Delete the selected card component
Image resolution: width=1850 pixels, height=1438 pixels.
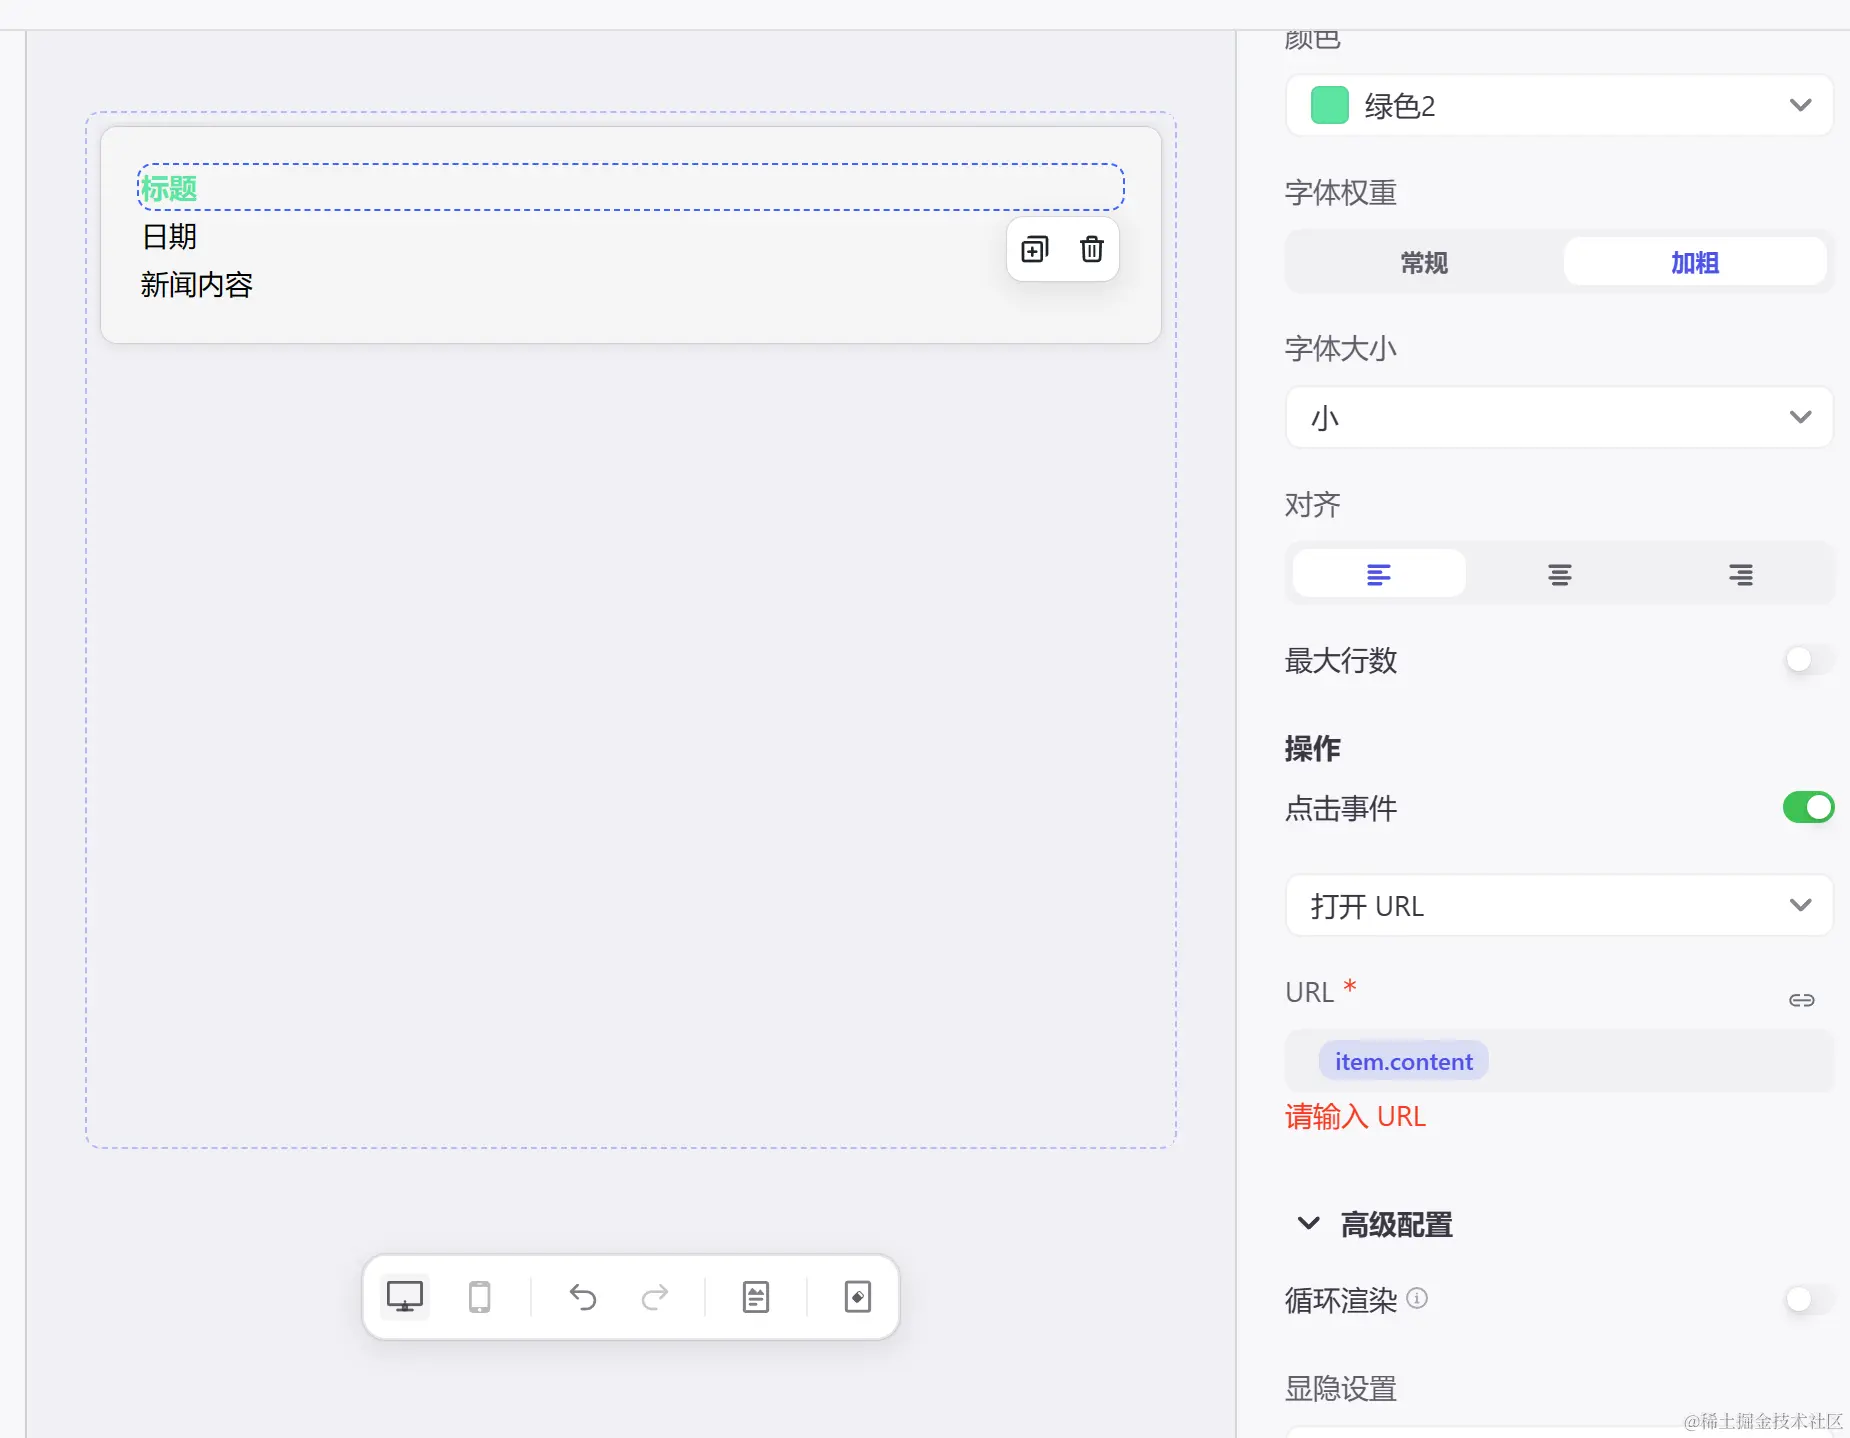[1092, 250]
